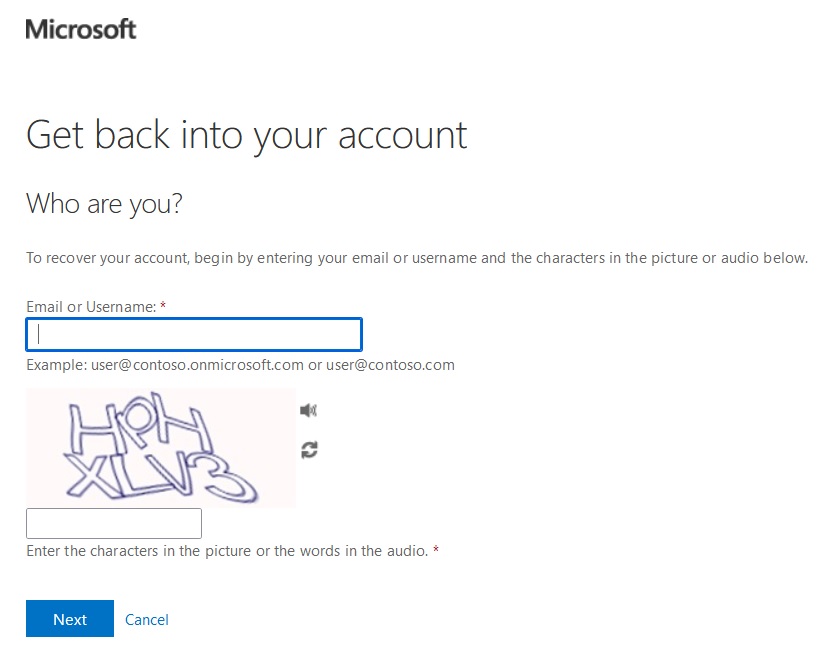Click the red asterisk after captcha instructions
Viewport: 825px width, 650px height.
pos(436,549)
